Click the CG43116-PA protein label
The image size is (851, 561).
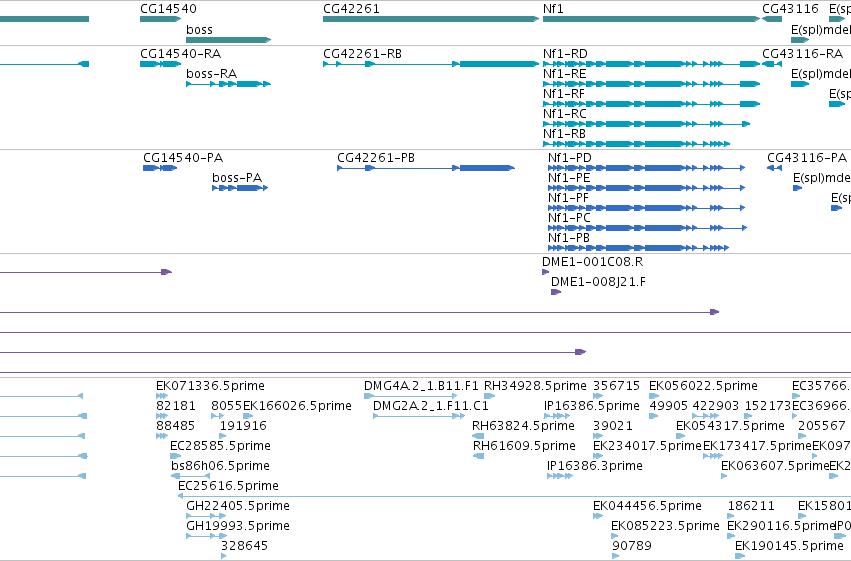pyautogui.click(x=806, y=158)
